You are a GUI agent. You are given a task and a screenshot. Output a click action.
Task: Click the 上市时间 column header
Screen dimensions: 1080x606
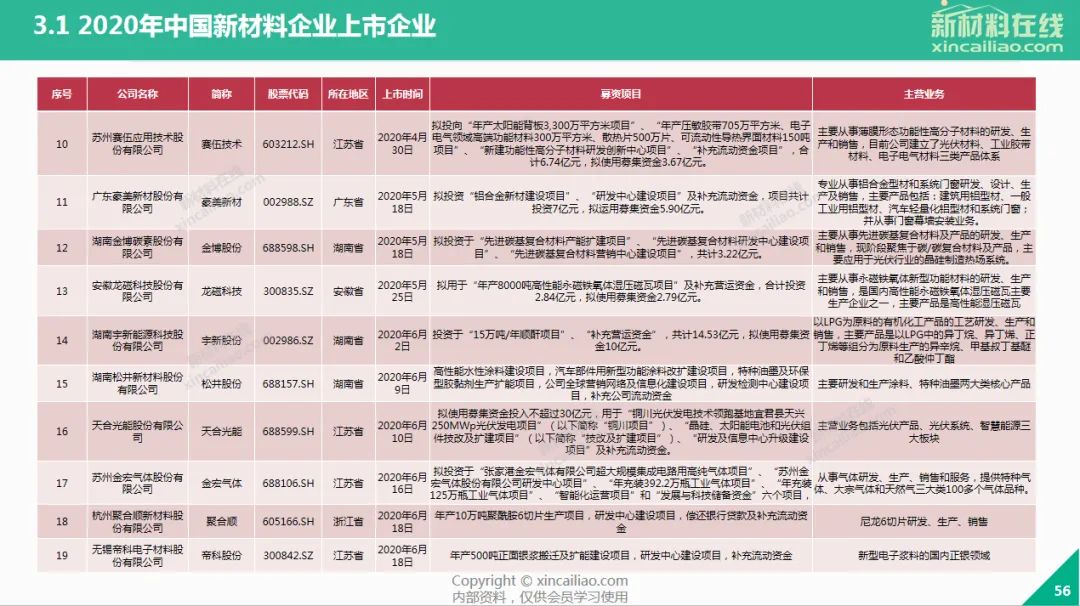[x=402, y=94]
